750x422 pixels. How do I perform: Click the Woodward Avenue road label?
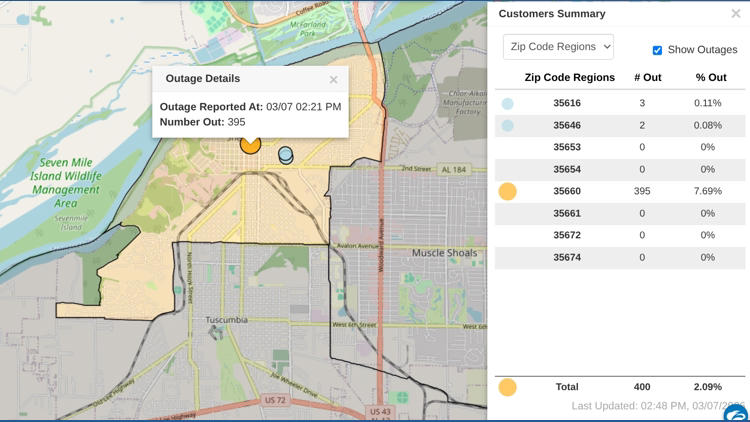pos(381,245)
